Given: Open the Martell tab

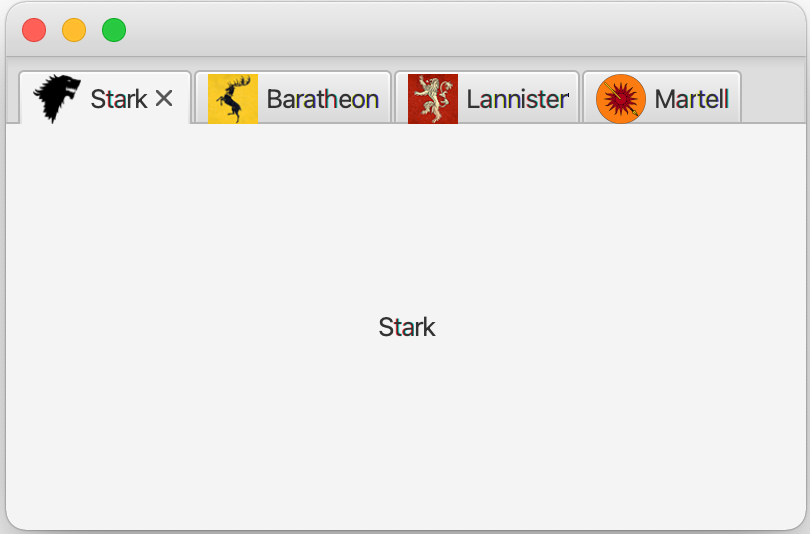Looking at the screenshot, I should pyautogui.click(x=662, y=98).
